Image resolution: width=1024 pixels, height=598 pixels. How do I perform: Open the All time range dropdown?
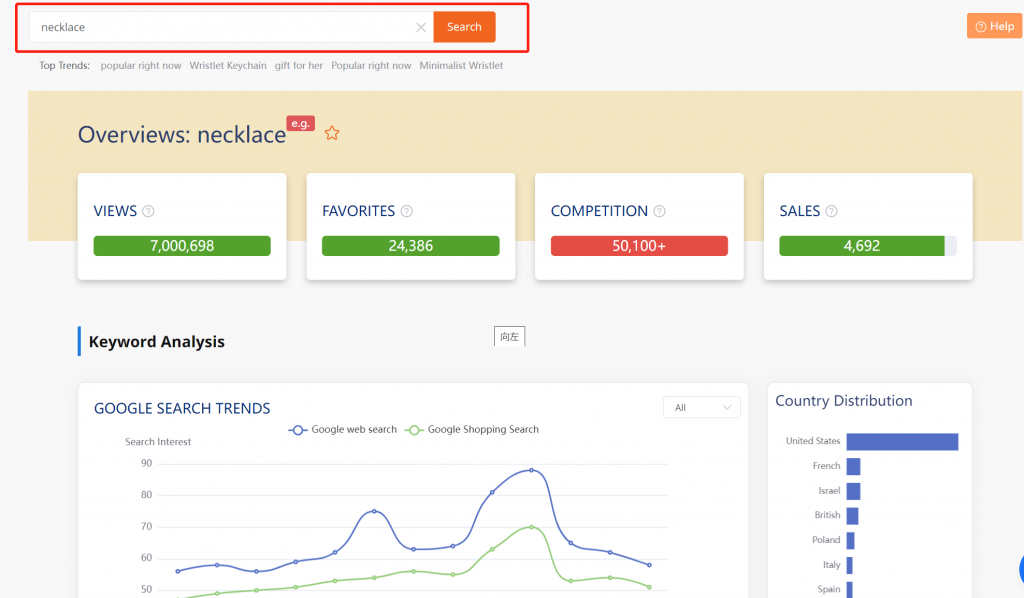701,407
